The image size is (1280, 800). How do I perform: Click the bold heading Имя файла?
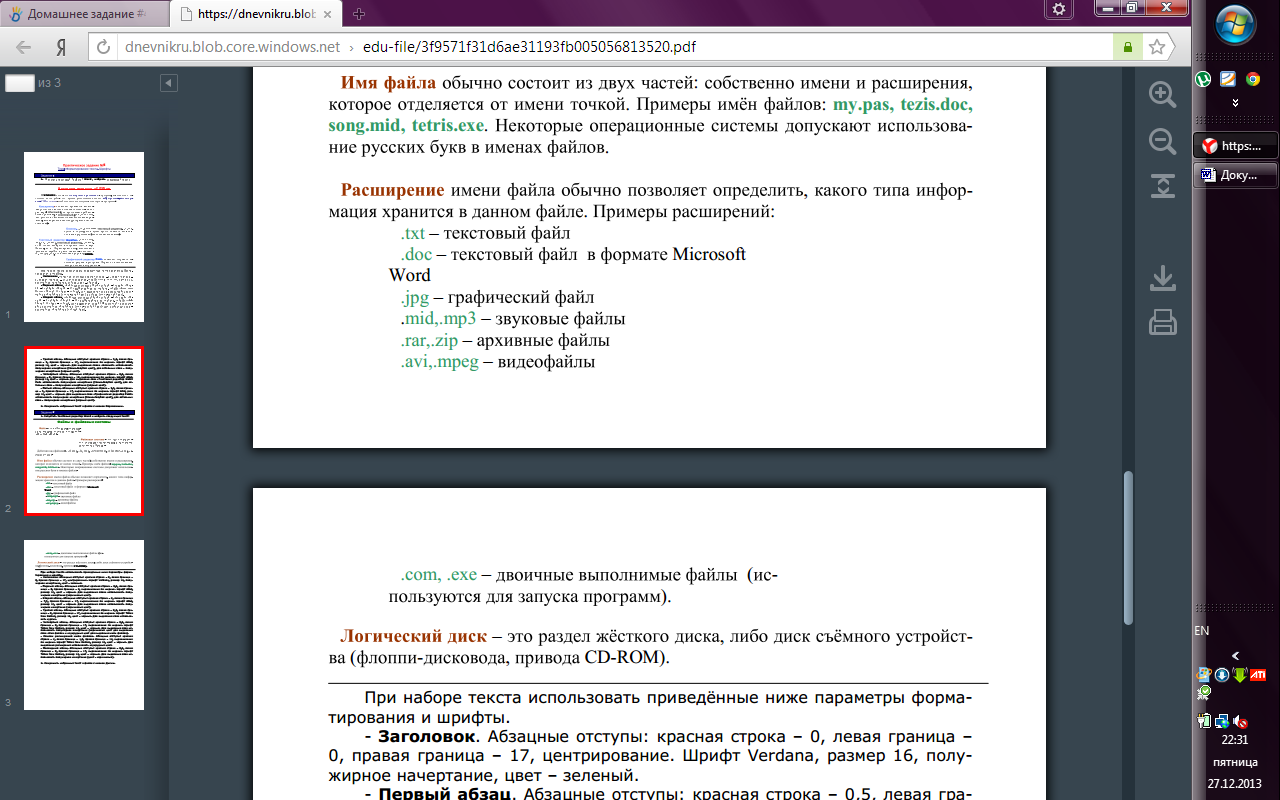pyautogui.click(x=388, y=82)
